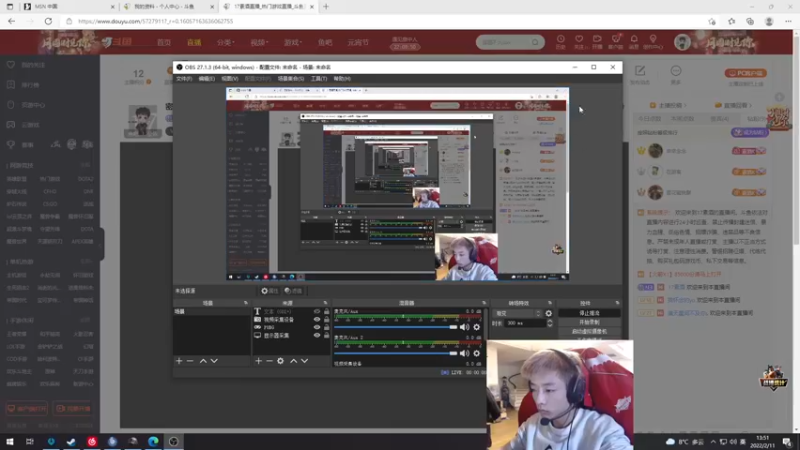Open scene transition settings gear icon

tap(548, 313)
